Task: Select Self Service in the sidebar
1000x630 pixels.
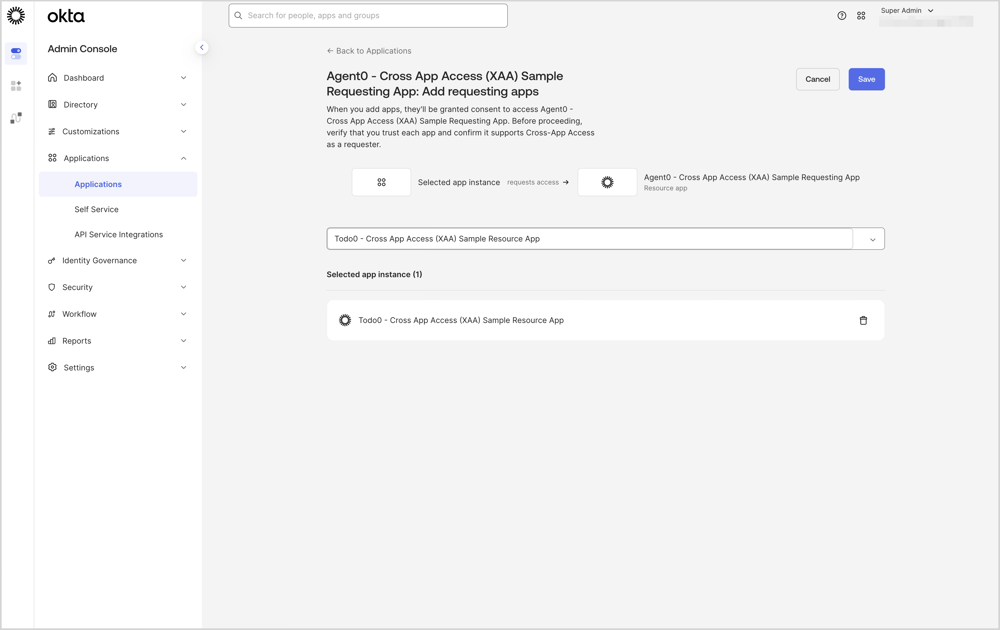Action: click(96, 210)
